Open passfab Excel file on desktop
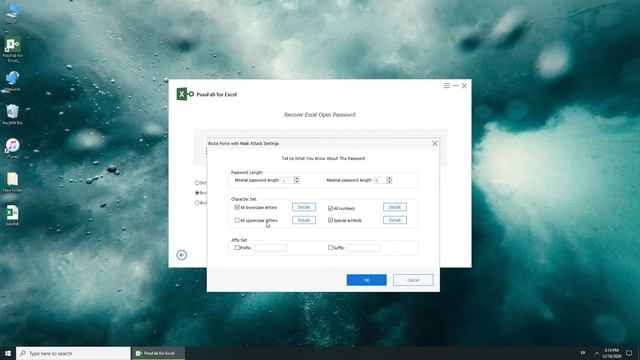The image size is (640, 360). coord(13,216)
